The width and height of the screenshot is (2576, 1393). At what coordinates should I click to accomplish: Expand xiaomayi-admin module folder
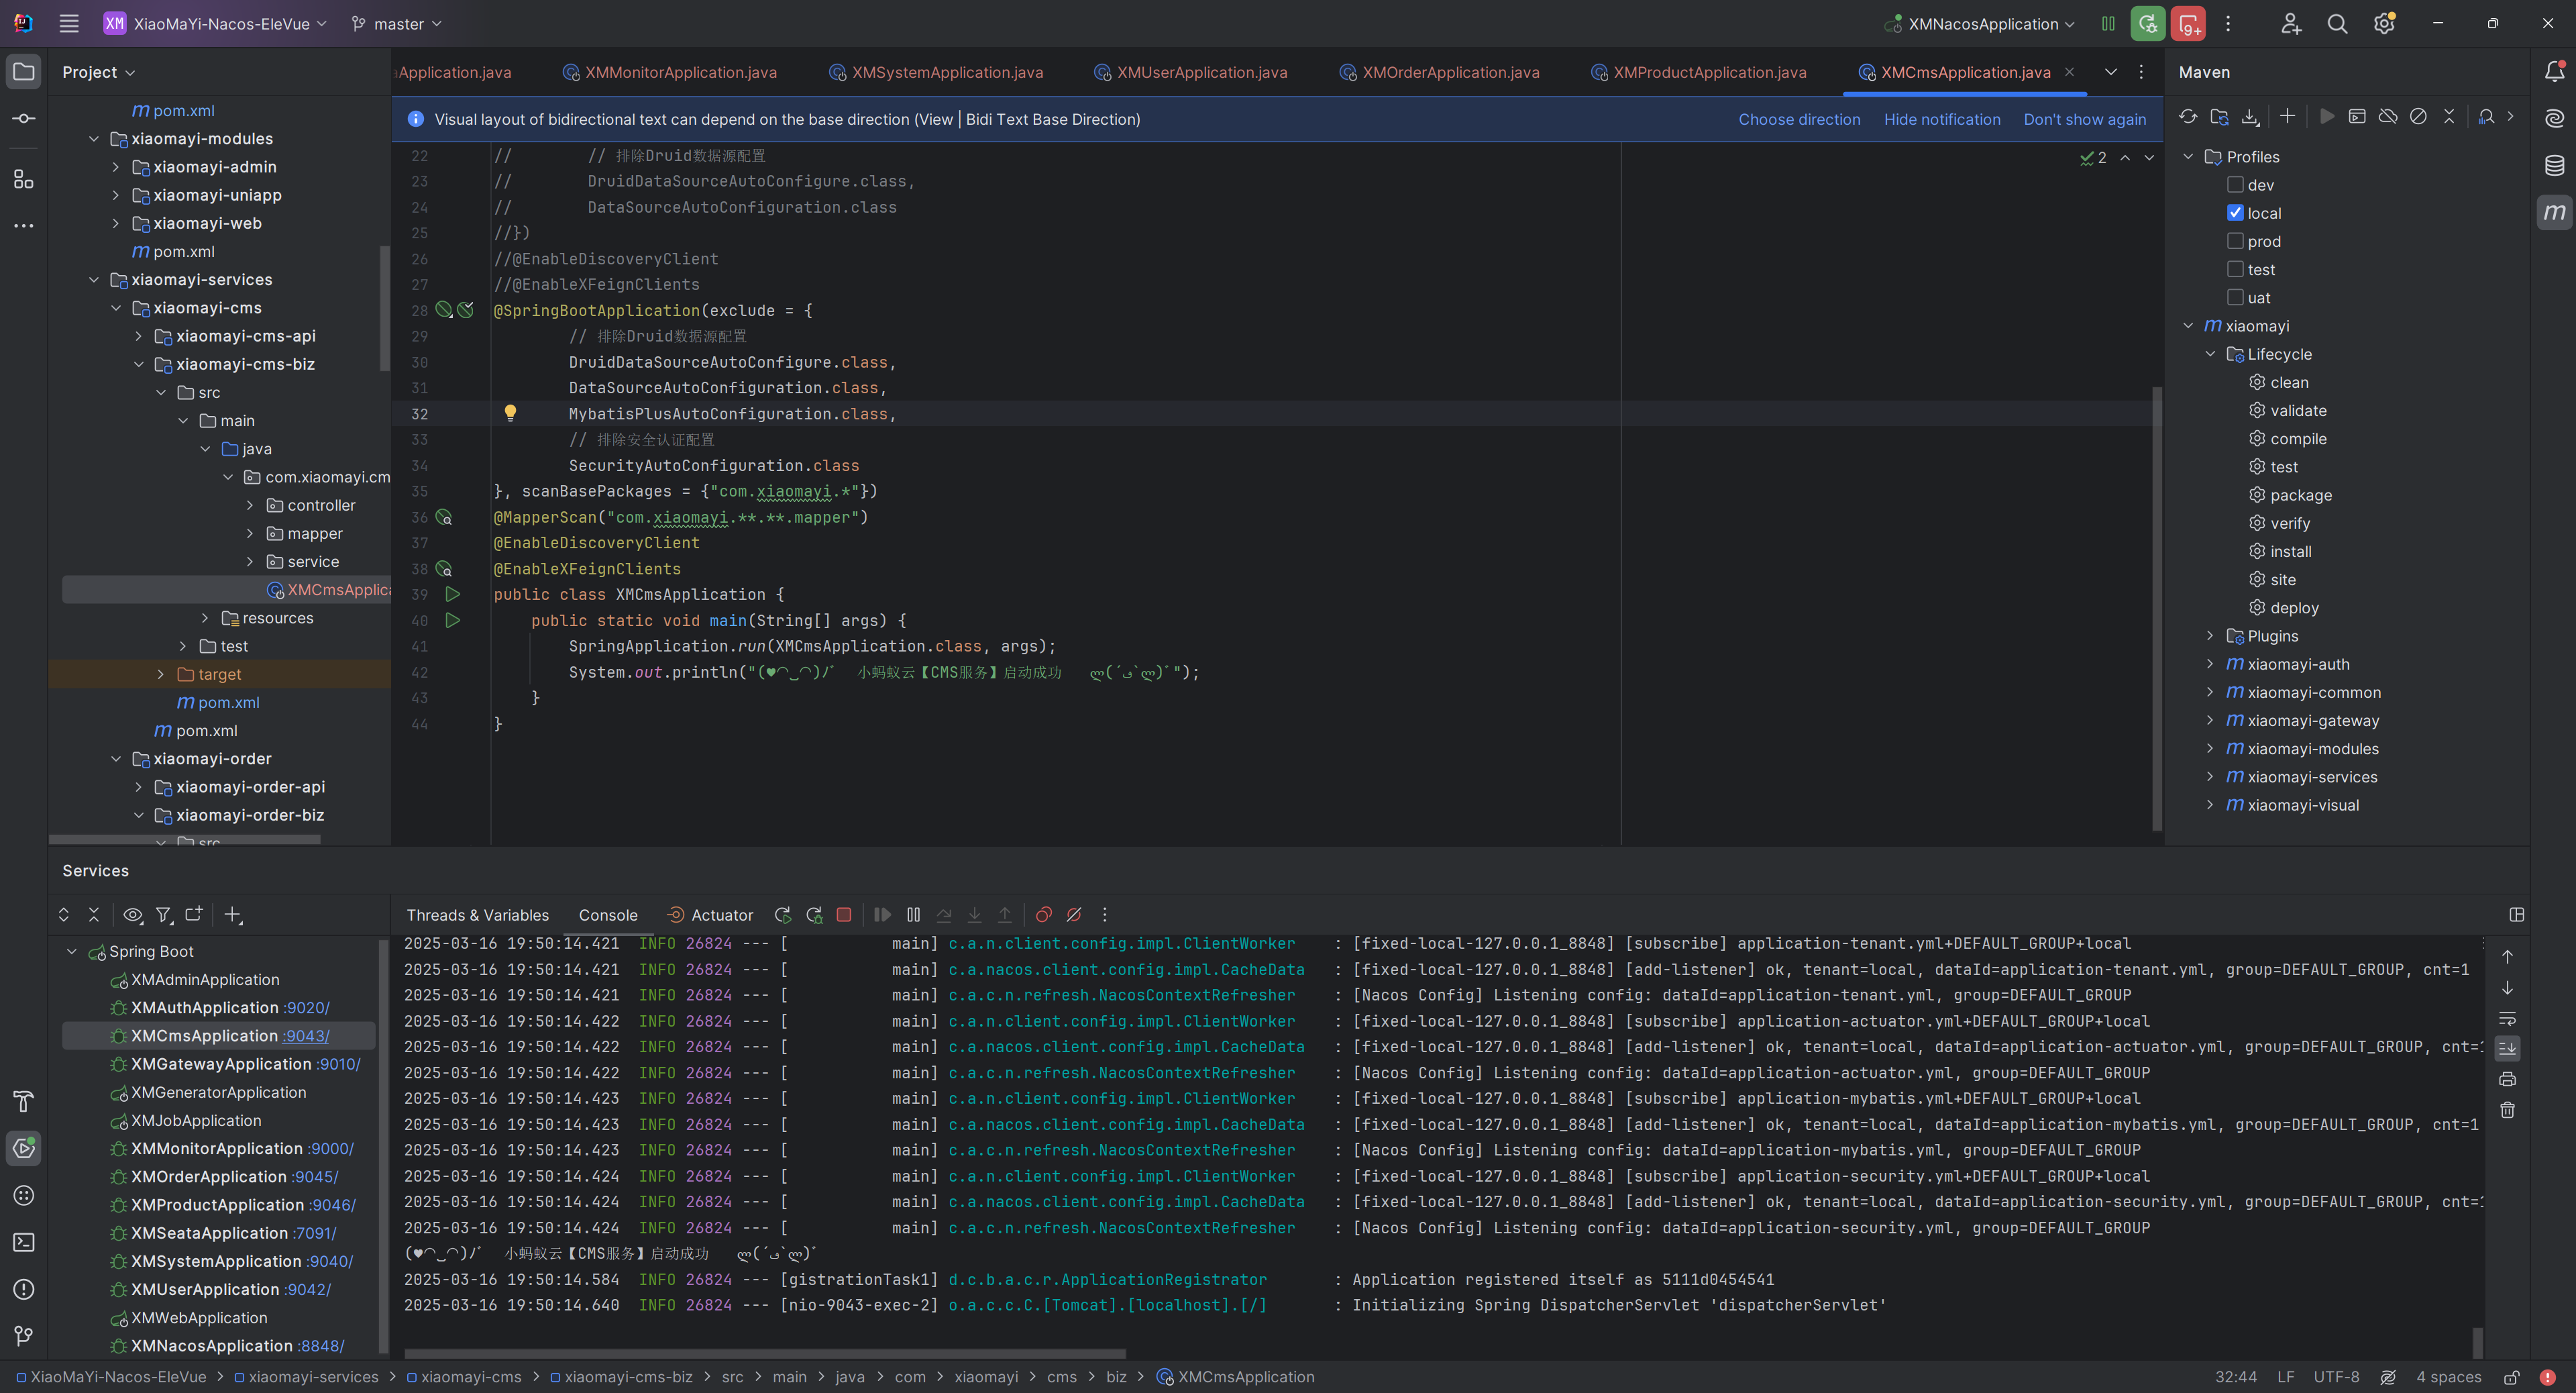[x=115, y=167]
